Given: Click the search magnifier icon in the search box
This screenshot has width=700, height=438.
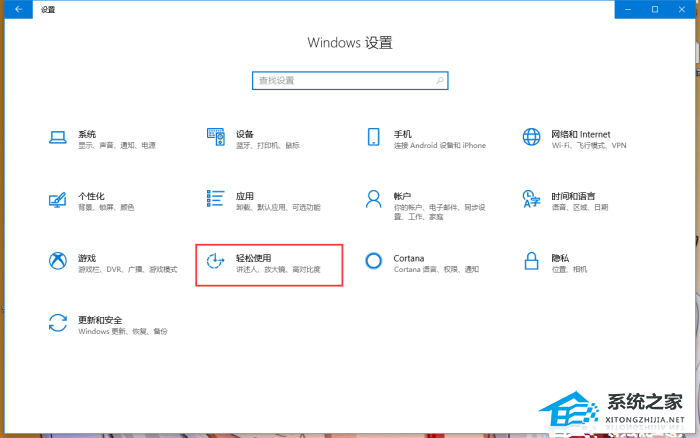Looking at the screenshot, I should click(440, 80).
